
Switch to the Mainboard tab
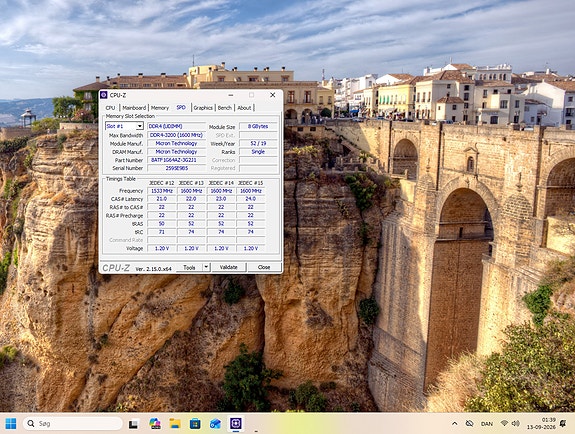tap(134, 108)
